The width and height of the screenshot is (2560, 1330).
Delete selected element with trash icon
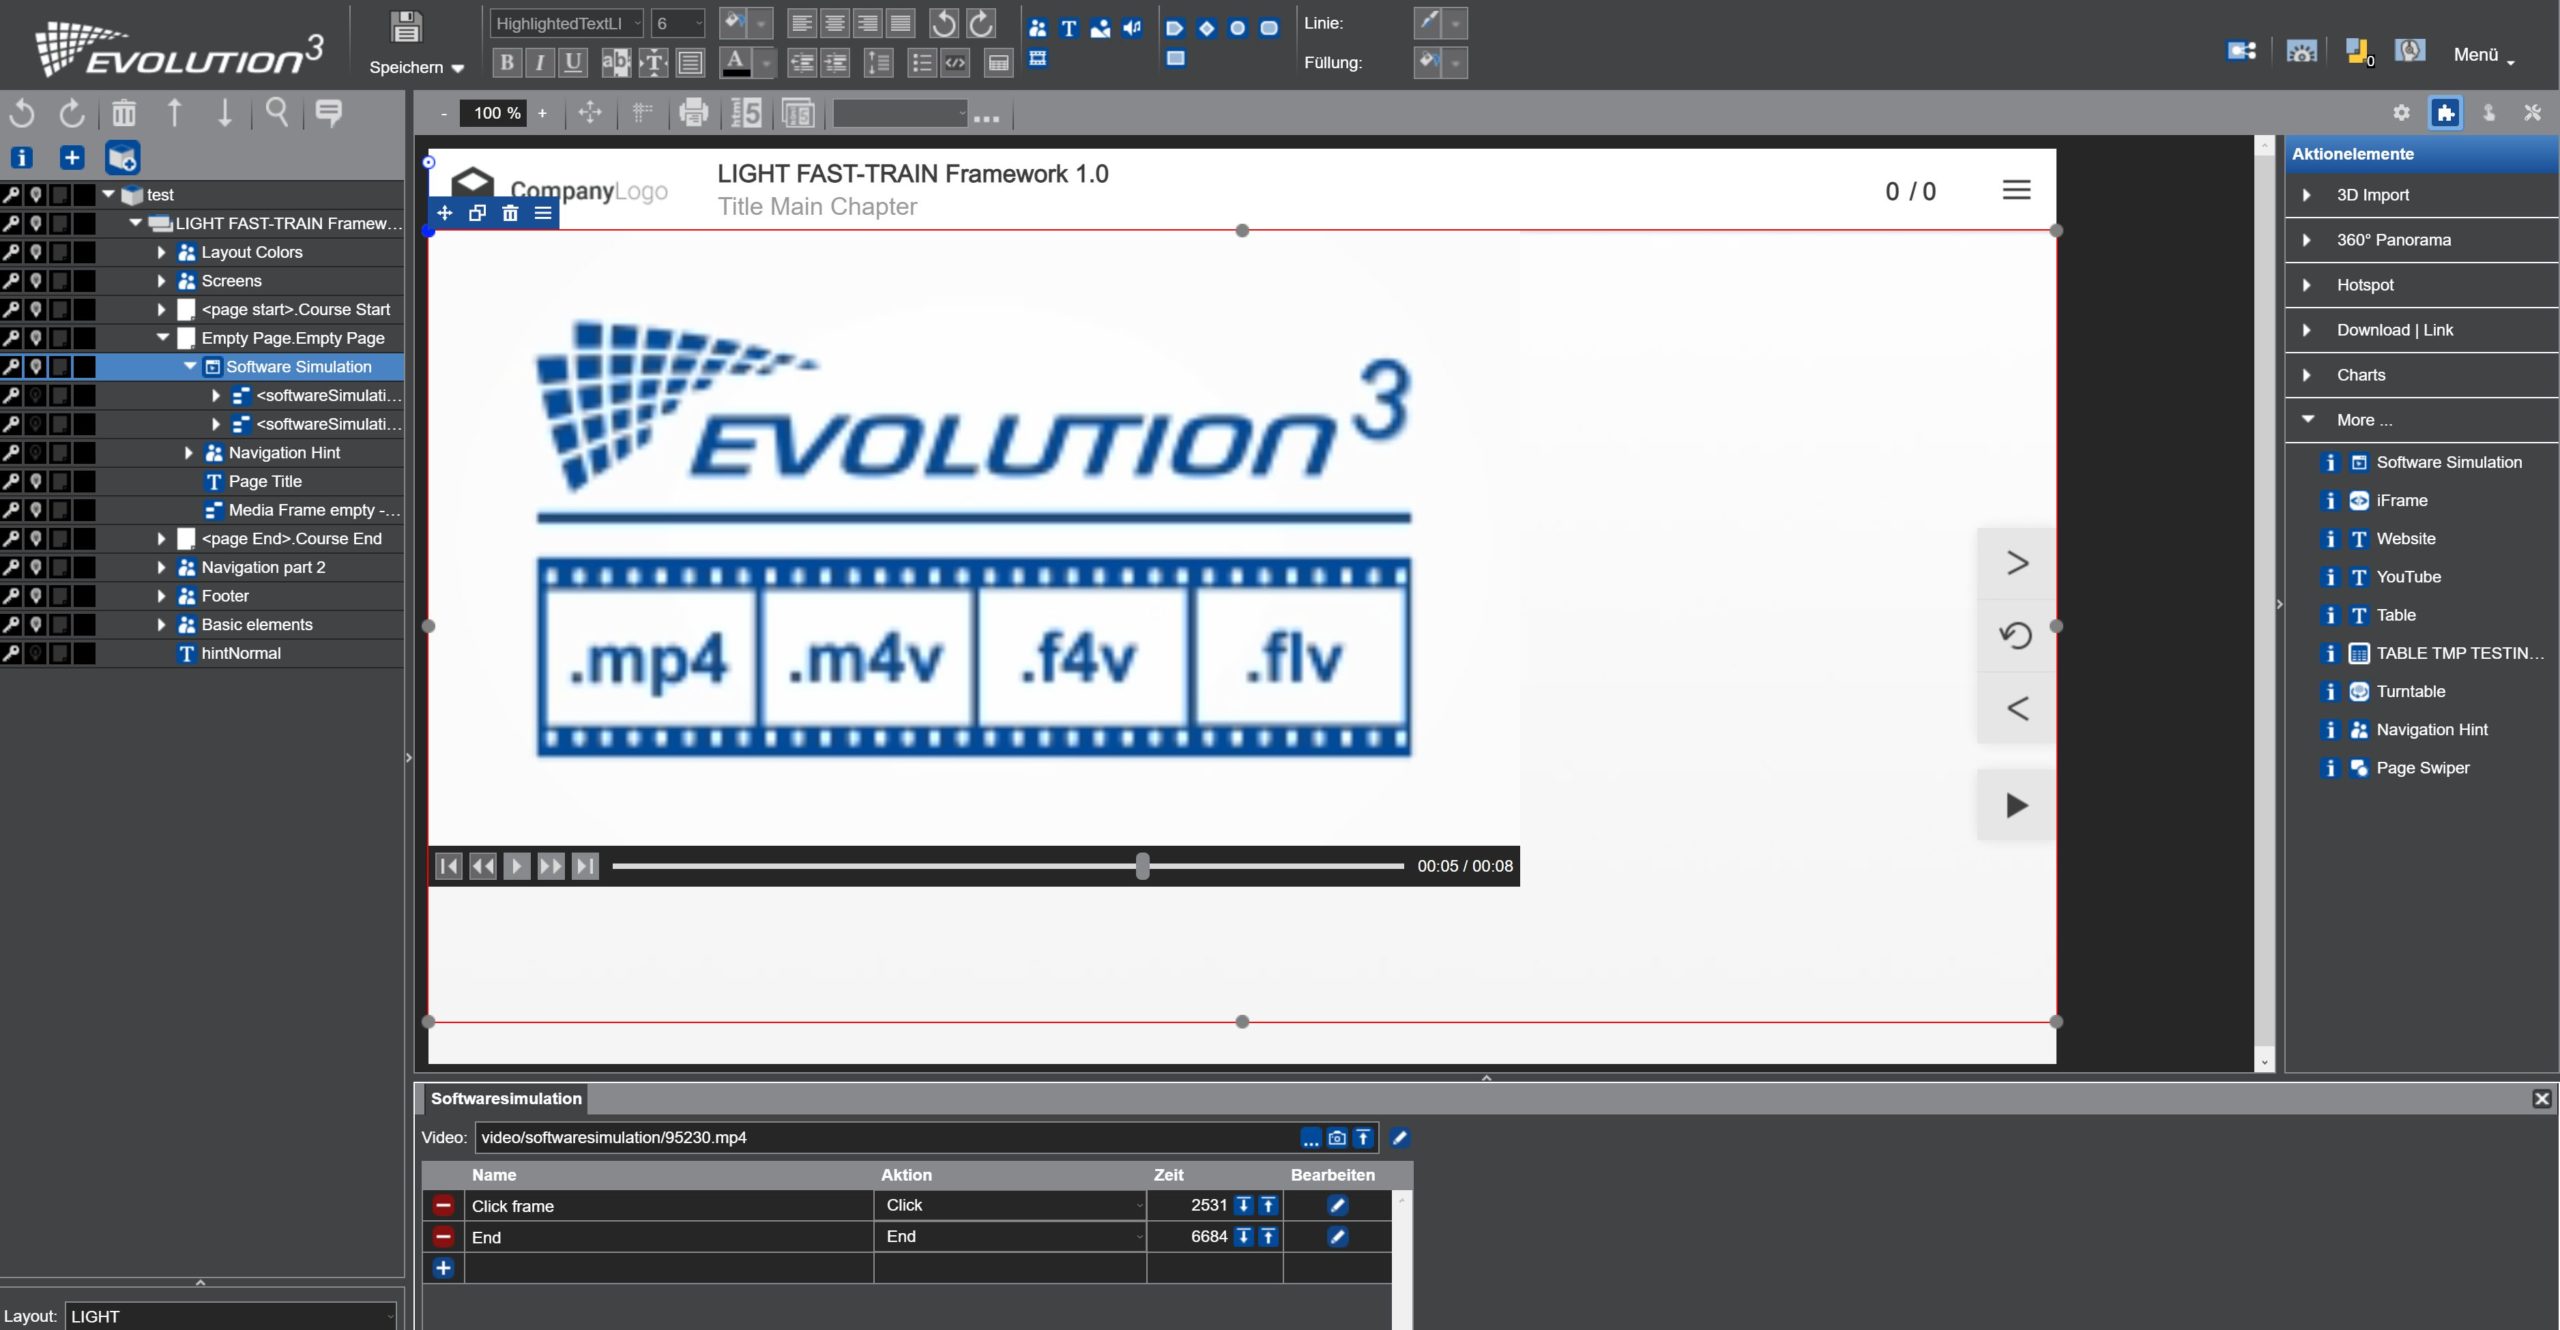(x=124, y=113)
